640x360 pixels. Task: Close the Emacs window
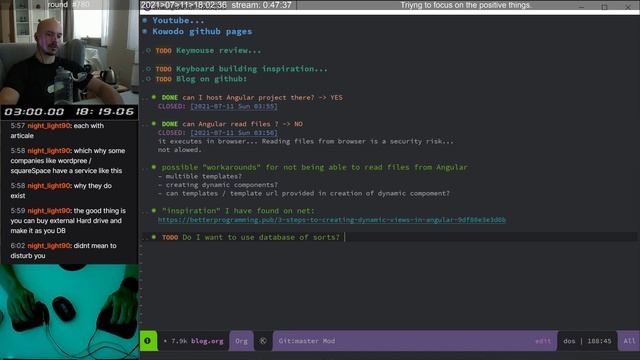[628, 7]
